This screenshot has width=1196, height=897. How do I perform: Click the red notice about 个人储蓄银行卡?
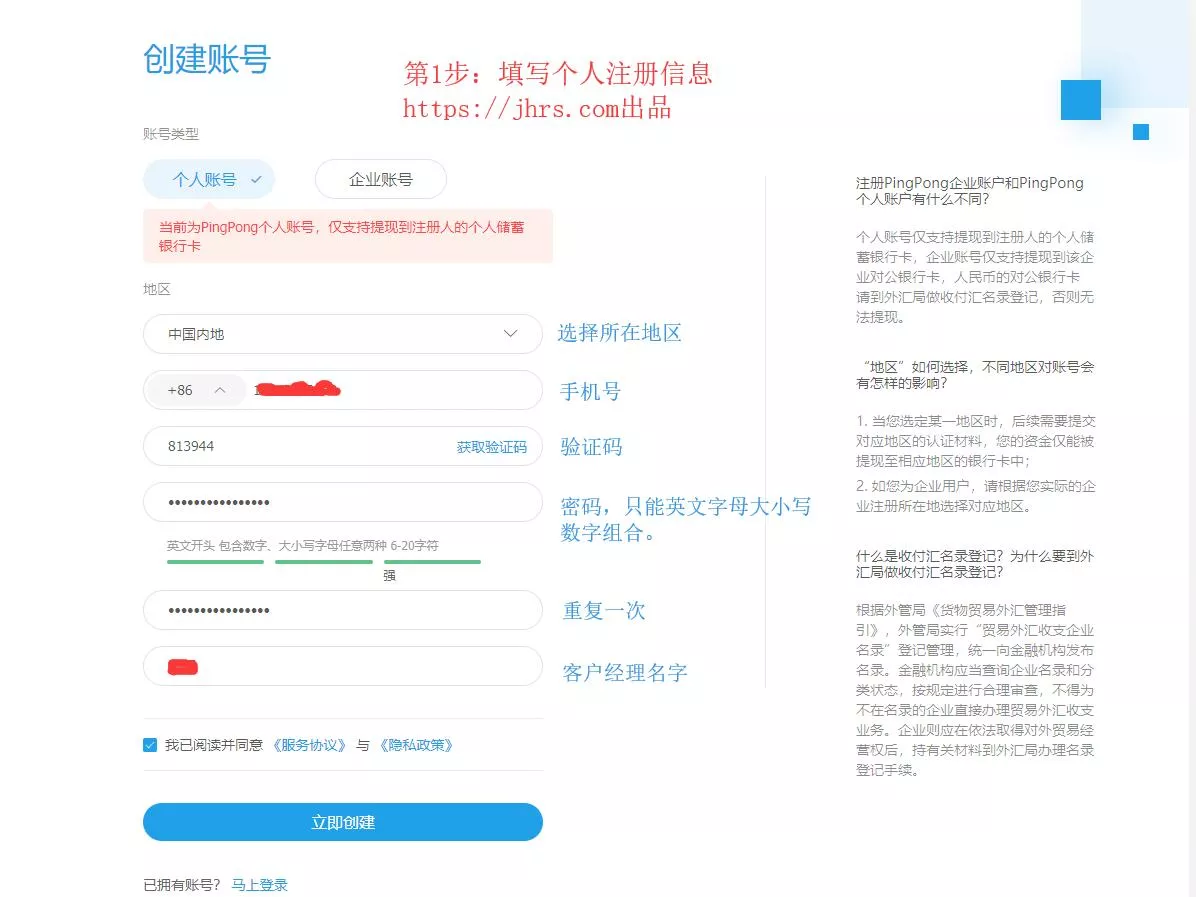coord(348,236)
